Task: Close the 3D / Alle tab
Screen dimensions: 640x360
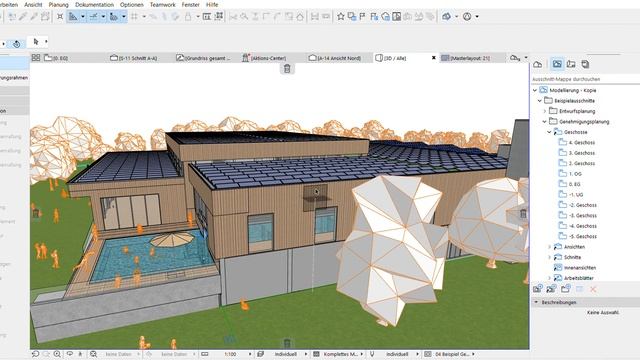Action: click(x=433, y=58)
